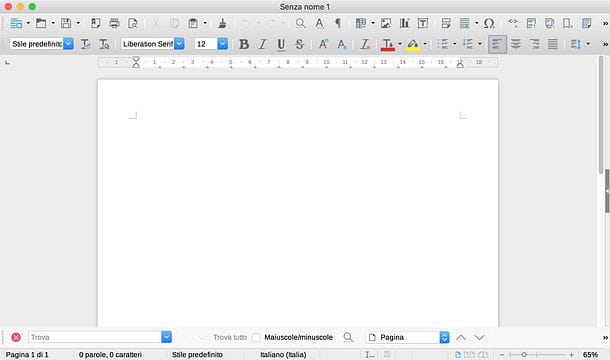
Task: Click the Insert Text Box icon
Action: (x=423, y=23)
